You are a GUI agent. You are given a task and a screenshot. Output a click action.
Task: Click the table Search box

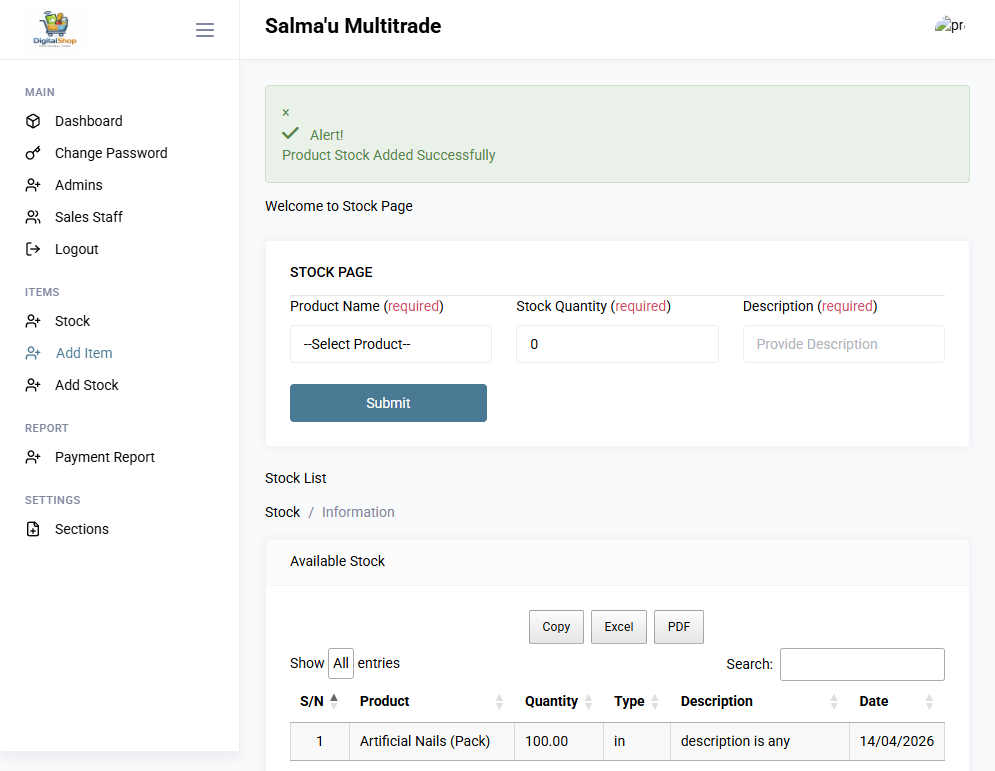coord(862,664)
